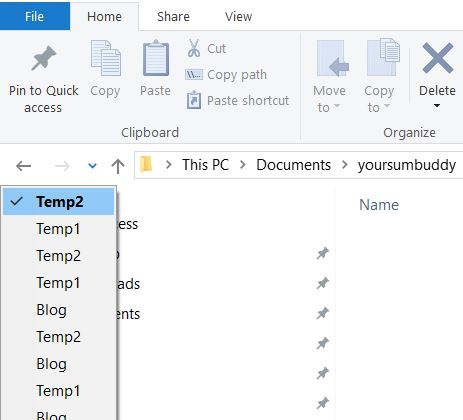The width and height of the screenshot is (463, 420).
Task: Click pin icon beside partially hidden Documents row
Action: pos(322,313)
